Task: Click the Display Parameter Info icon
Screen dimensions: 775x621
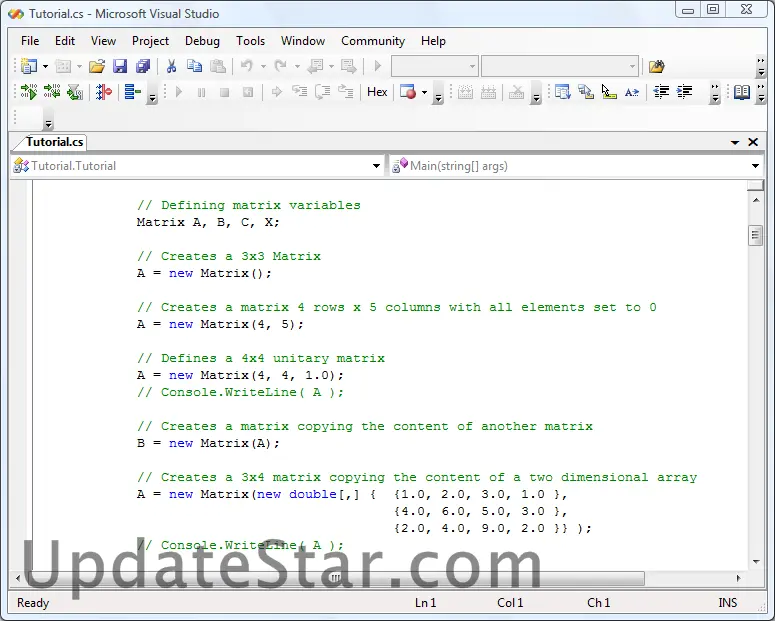Action: click(586, 92)
